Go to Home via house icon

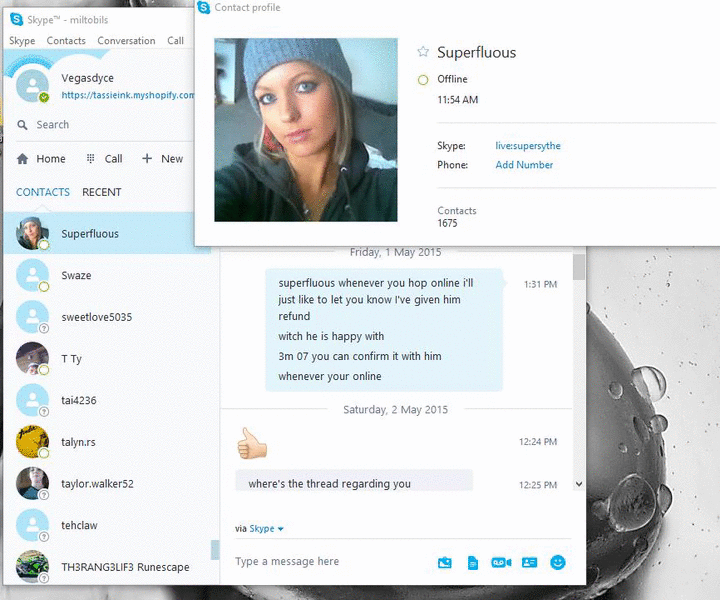coord(22,159)
